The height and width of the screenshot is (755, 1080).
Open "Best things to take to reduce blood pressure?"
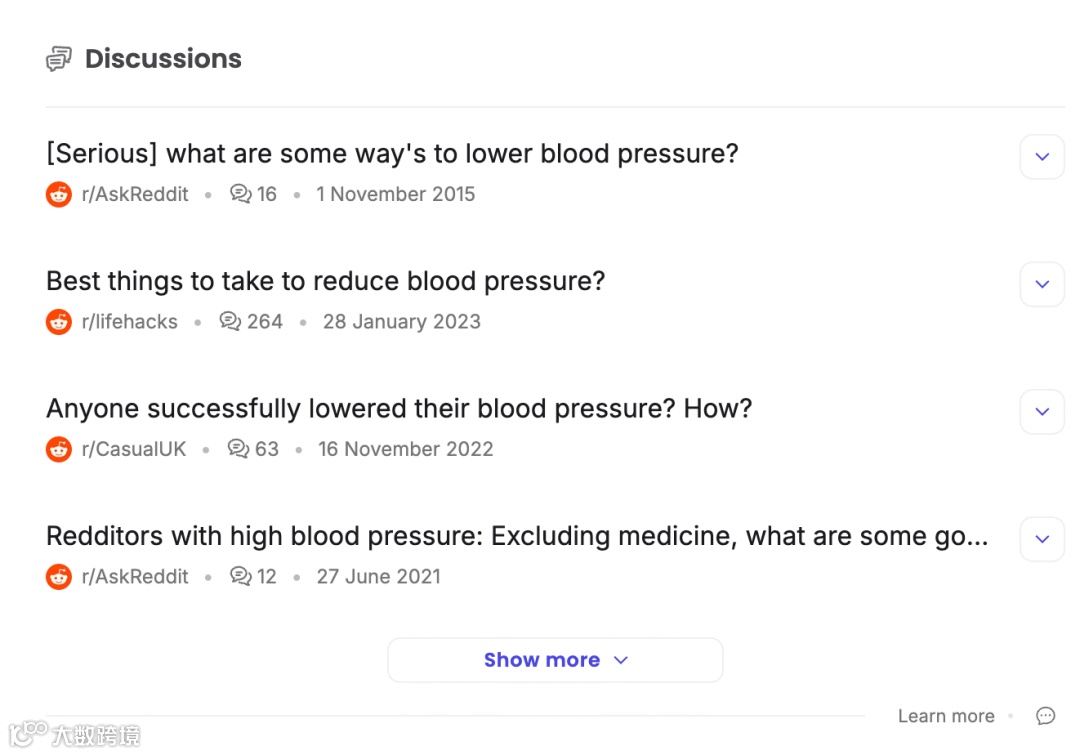coord(326,281)
